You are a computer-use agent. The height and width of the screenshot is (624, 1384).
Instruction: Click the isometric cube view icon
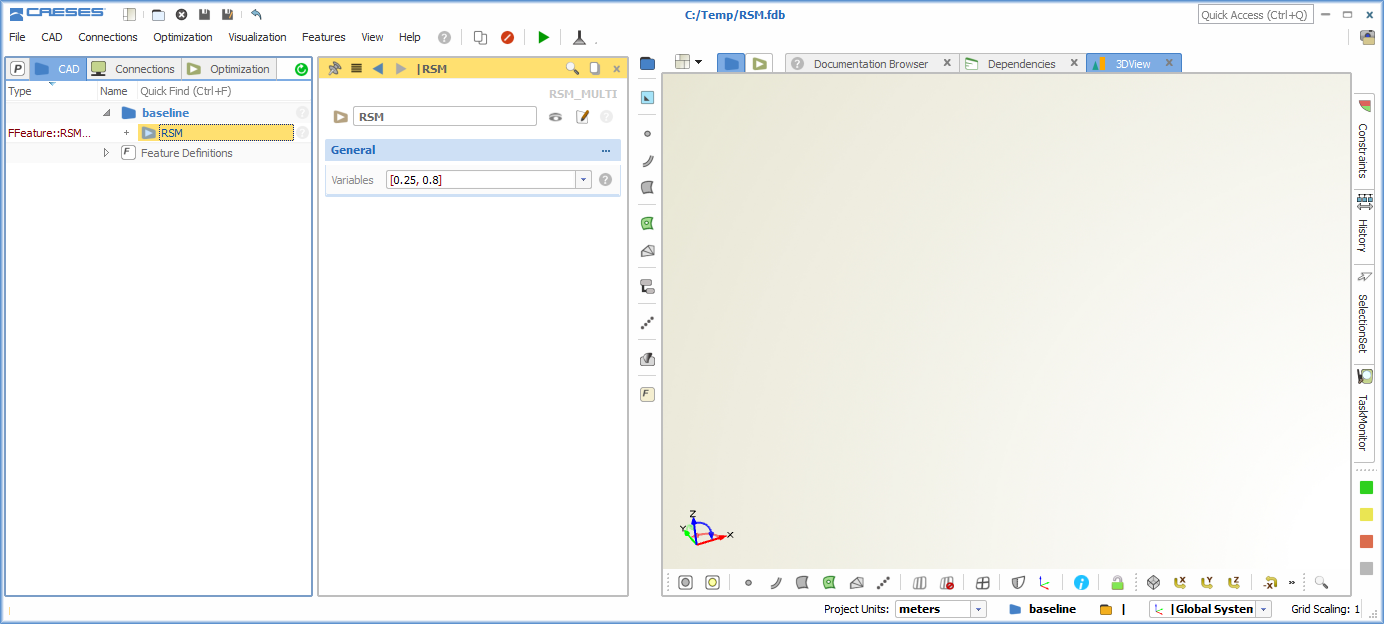(x=1153, y=582)
